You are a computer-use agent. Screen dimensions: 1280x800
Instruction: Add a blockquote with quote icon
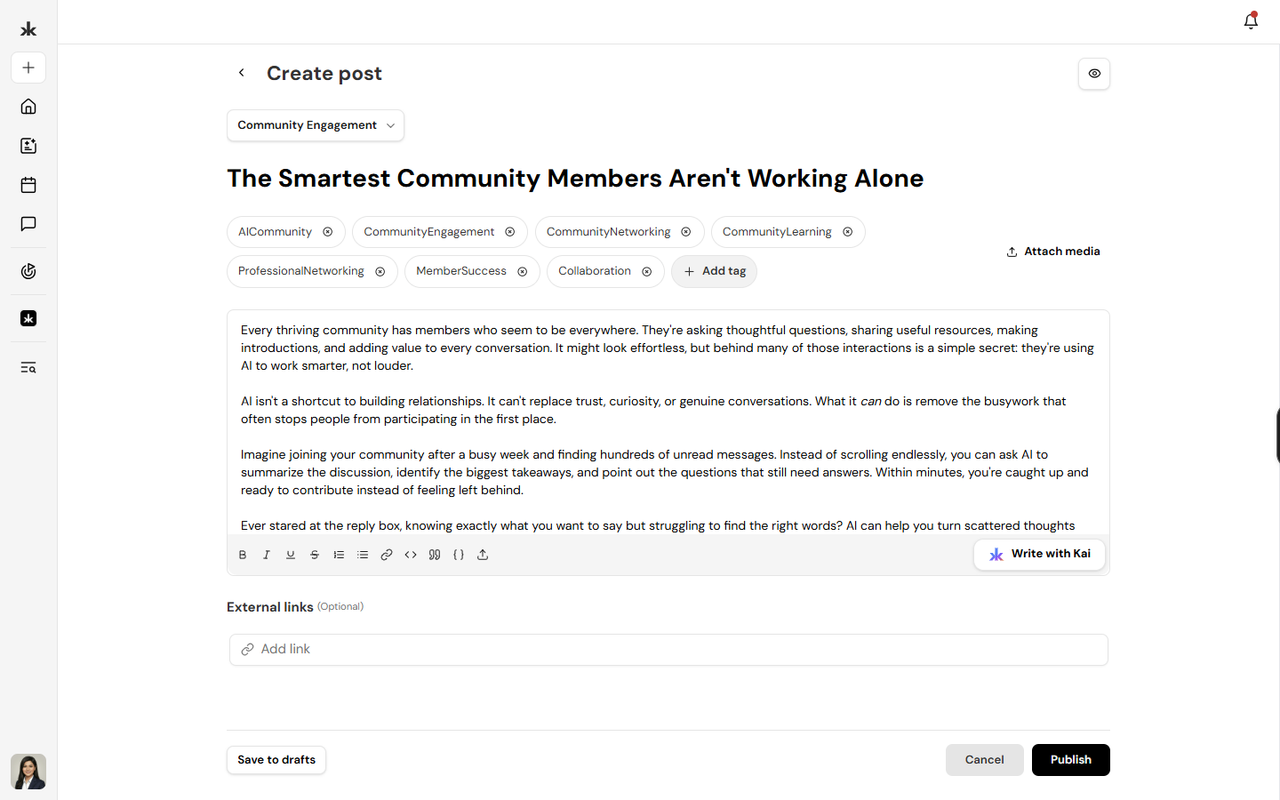pos(434,555)
